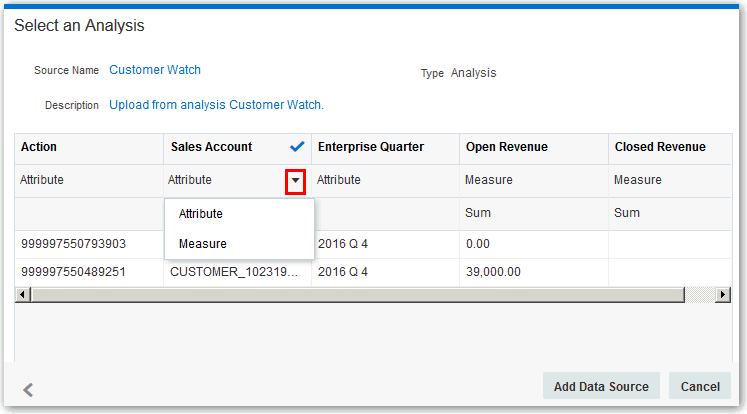Click Attribute type cell under Enterprise Quarter

pos(385,180)
